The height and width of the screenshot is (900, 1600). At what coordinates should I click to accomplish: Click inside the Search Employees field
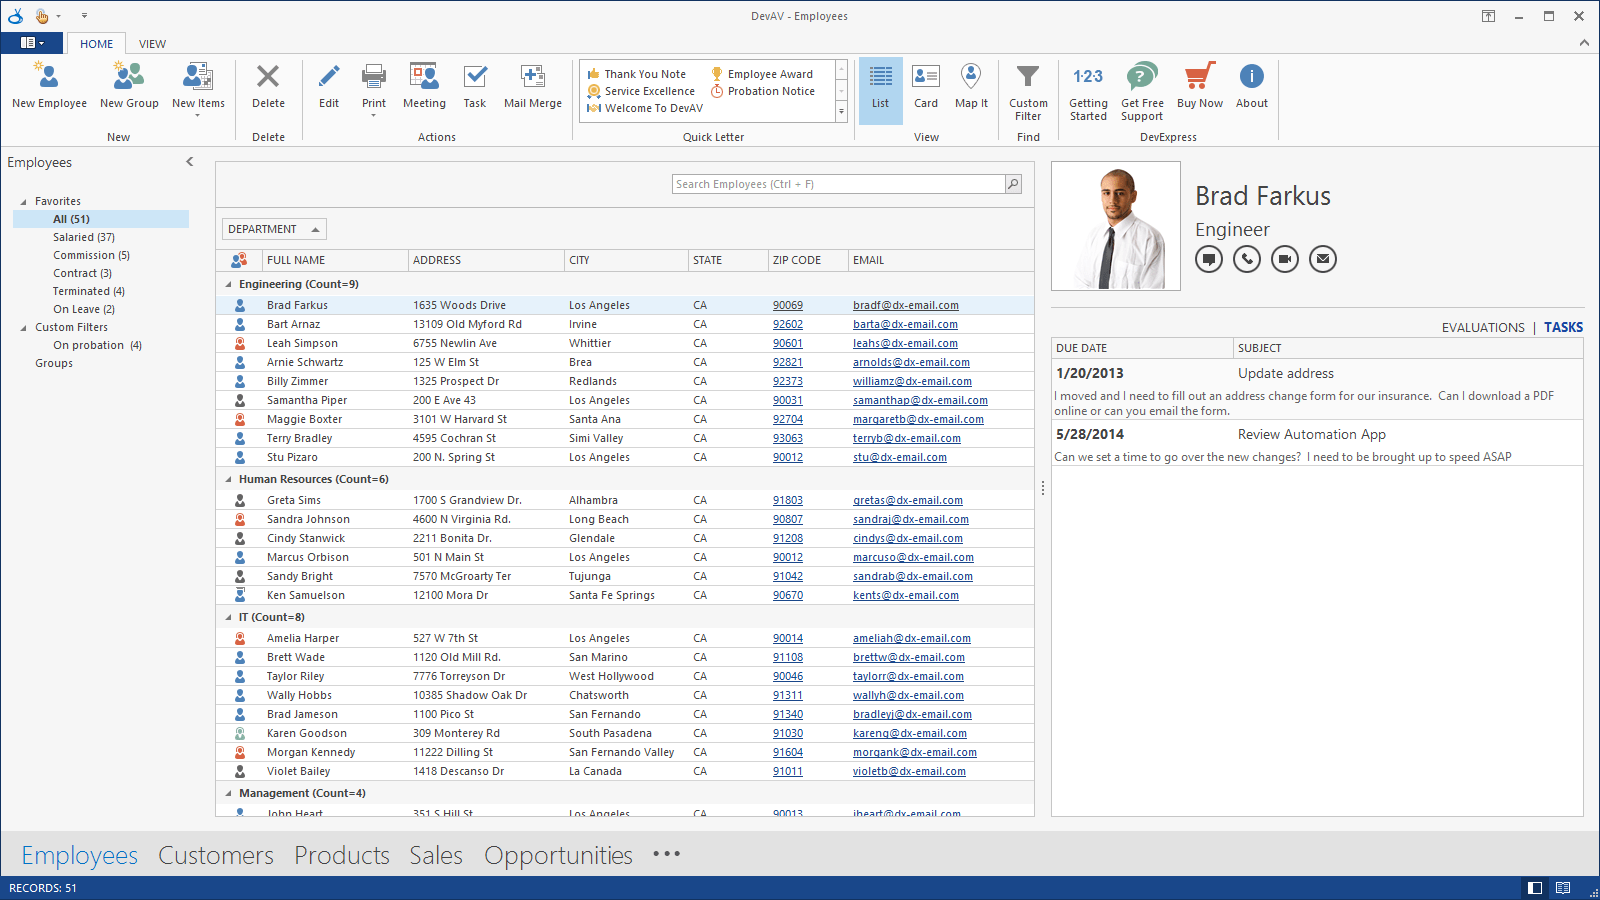click(x=840, y=183)
